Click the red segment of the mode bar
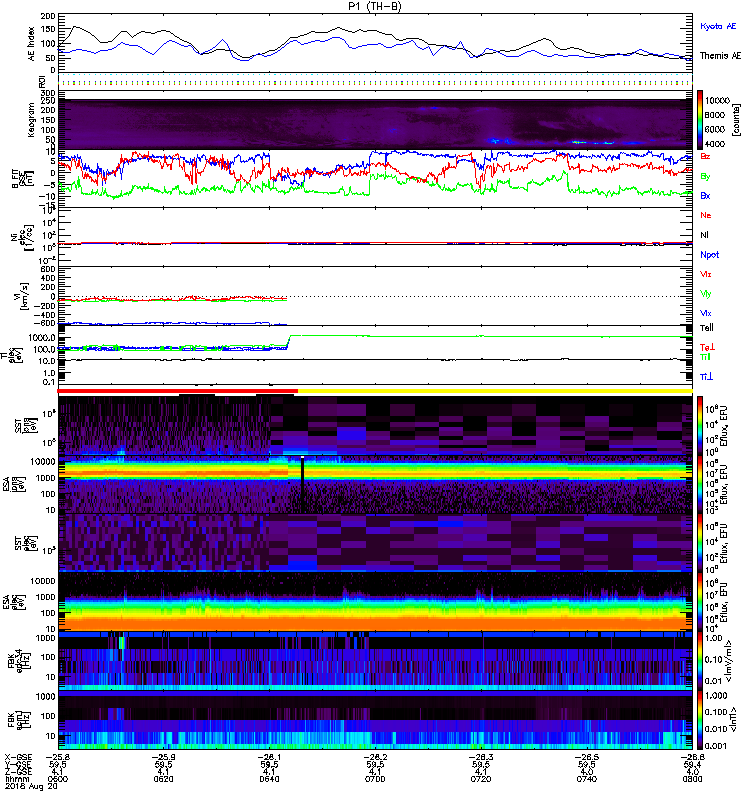 coord(178,391)
